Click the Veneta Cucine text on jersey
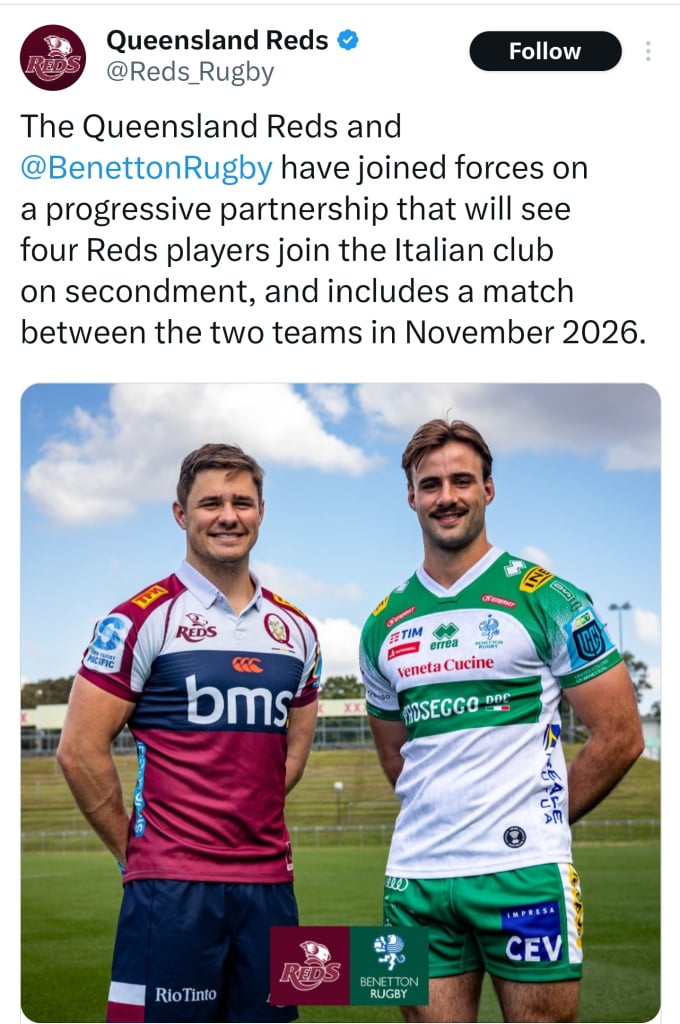The image size is (680, 1024). click(445, 666)
